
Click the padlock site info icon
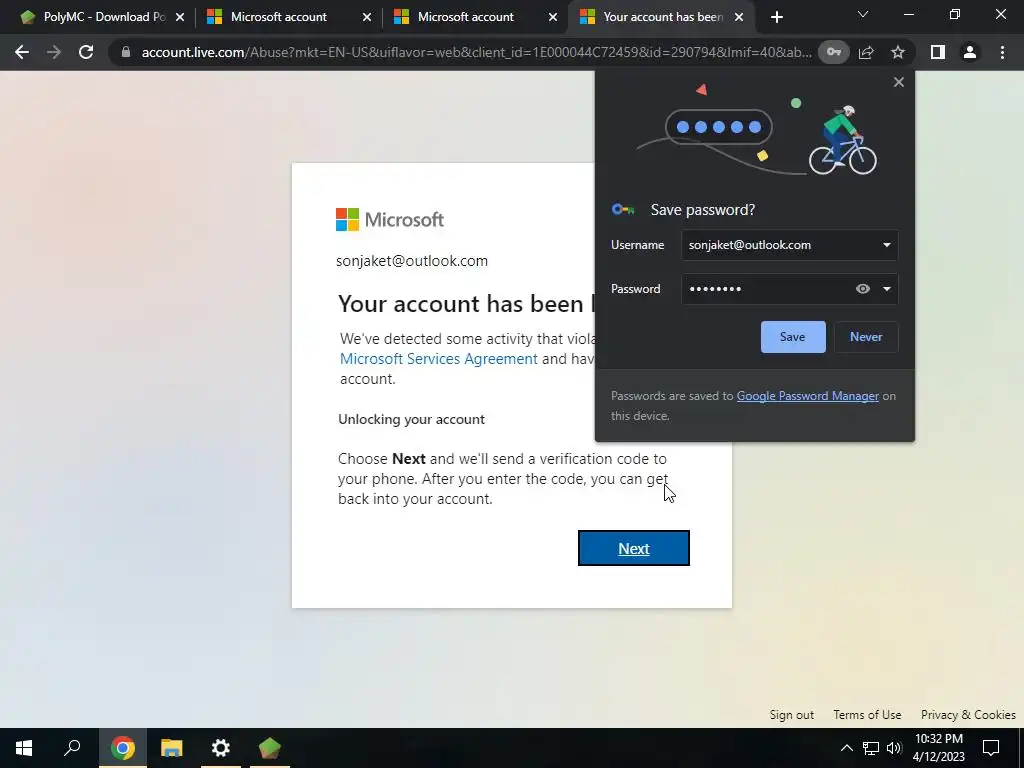(126, 52)
